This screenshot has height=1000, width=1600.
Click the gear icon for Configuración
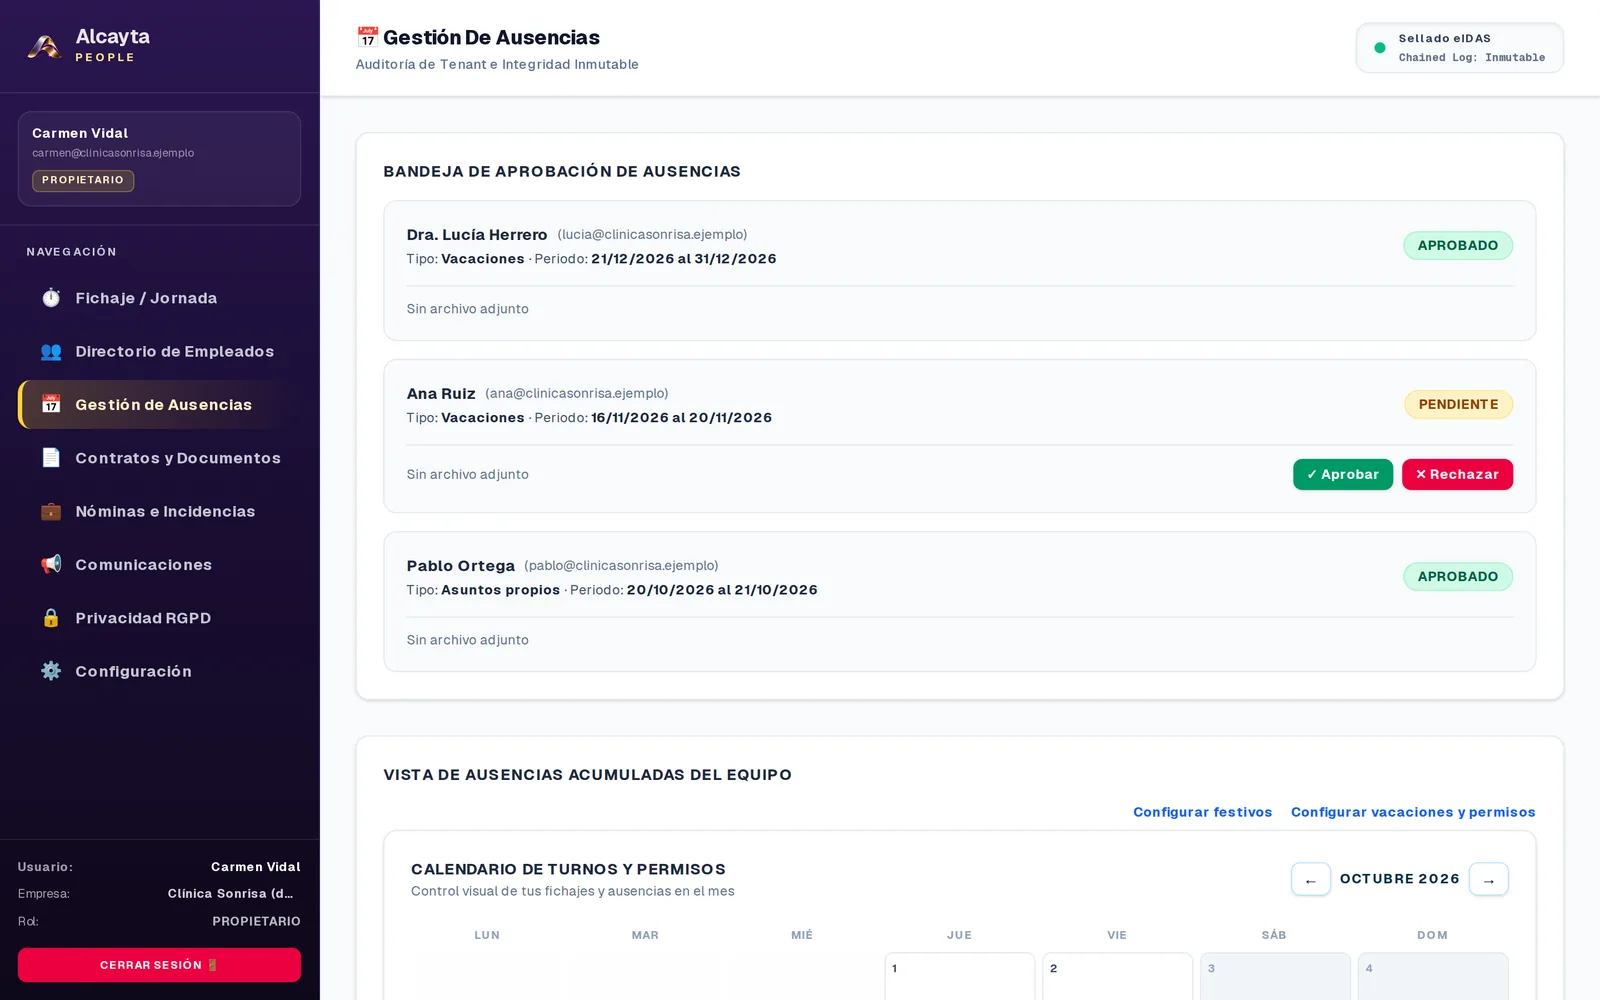point(51,671)
